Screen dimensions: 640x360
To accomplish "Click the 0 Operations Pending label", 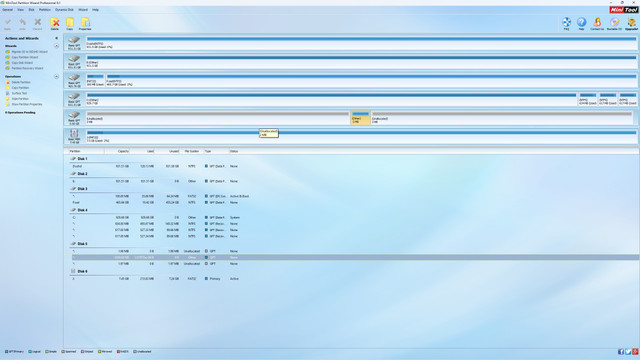I will 20,113.
